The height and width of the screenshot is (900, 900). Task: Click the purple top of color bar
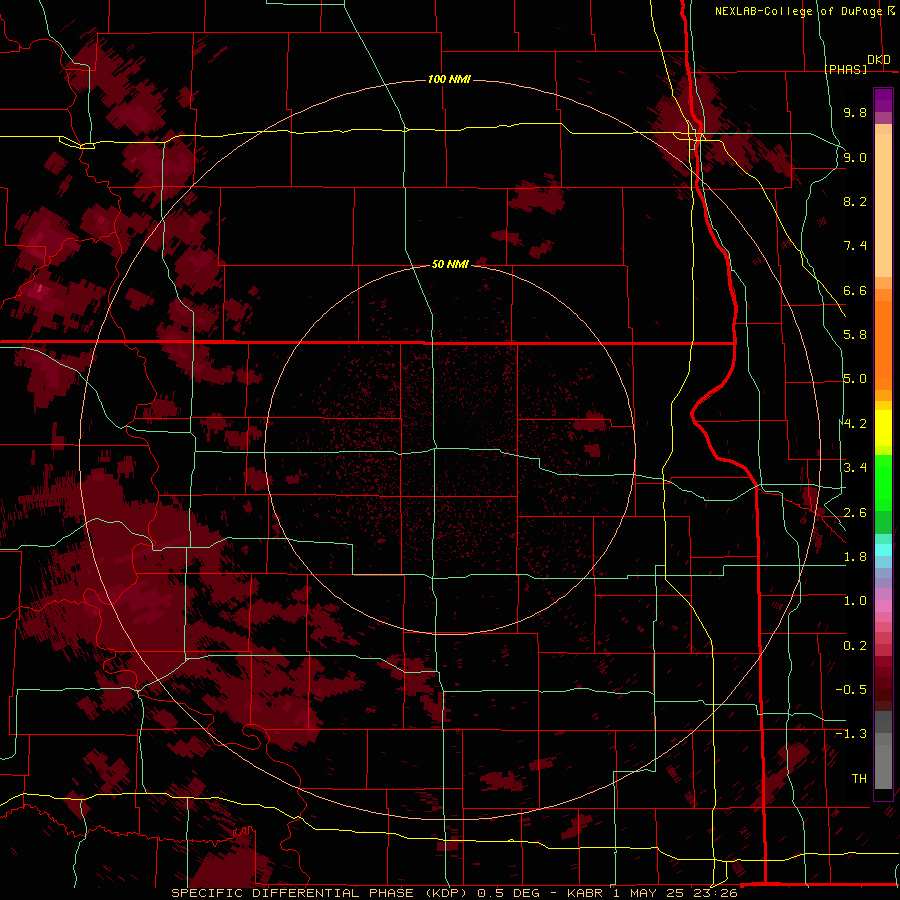(x=883, y=100)
